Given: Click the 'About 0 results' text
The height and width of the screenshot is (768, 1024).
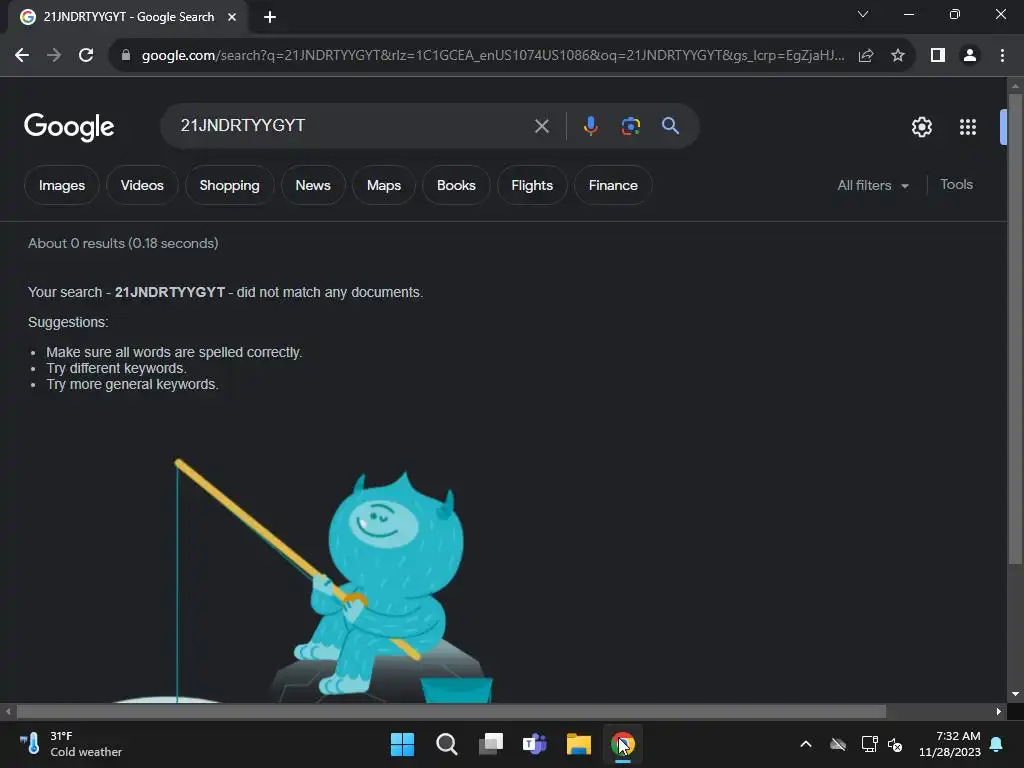Looking at the screenshot, I should [x=123, y=244].
